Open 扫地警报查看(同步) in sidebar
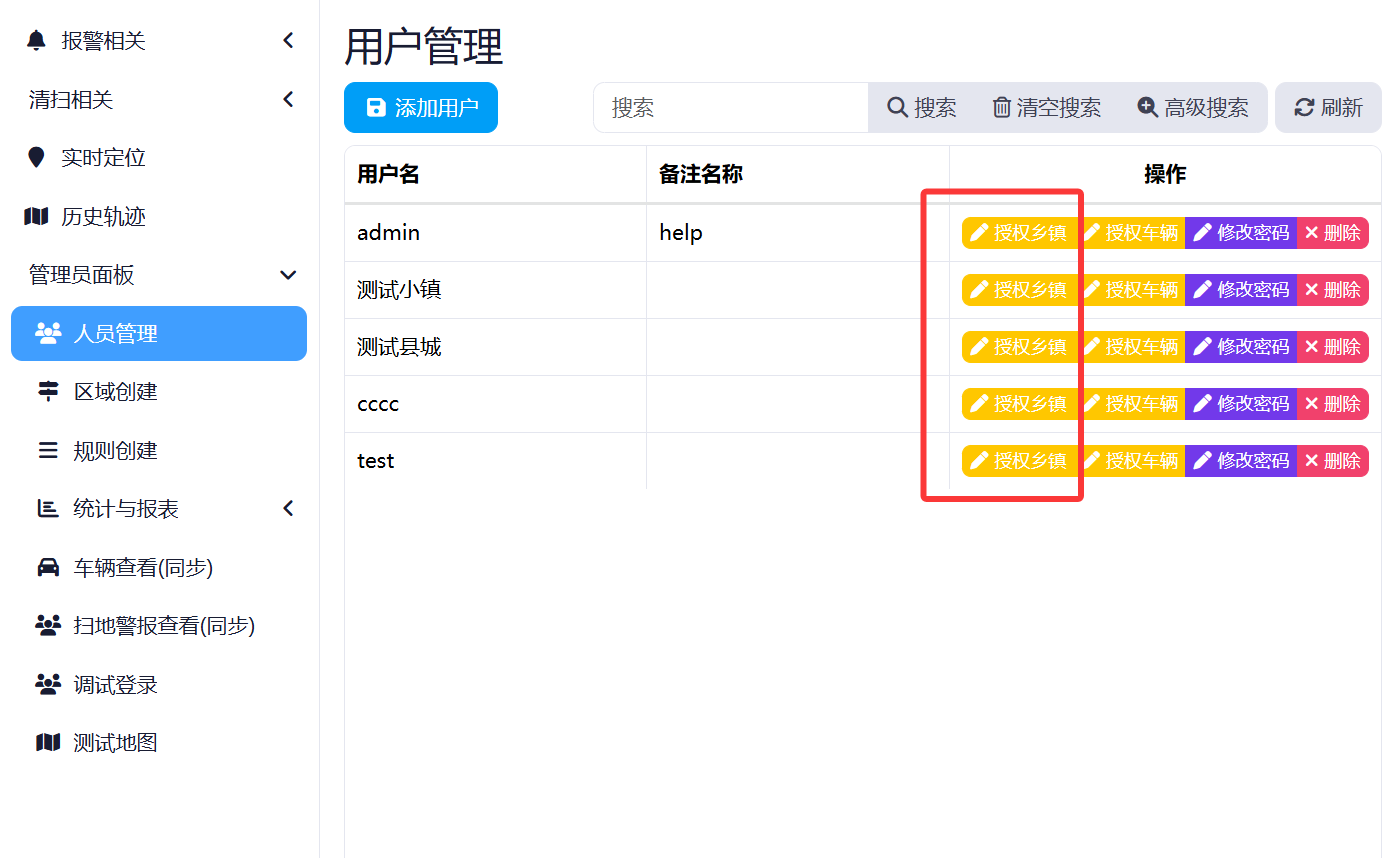Image resolution: width=1398 pixels, height=858 pixels. tap(164, 626)
